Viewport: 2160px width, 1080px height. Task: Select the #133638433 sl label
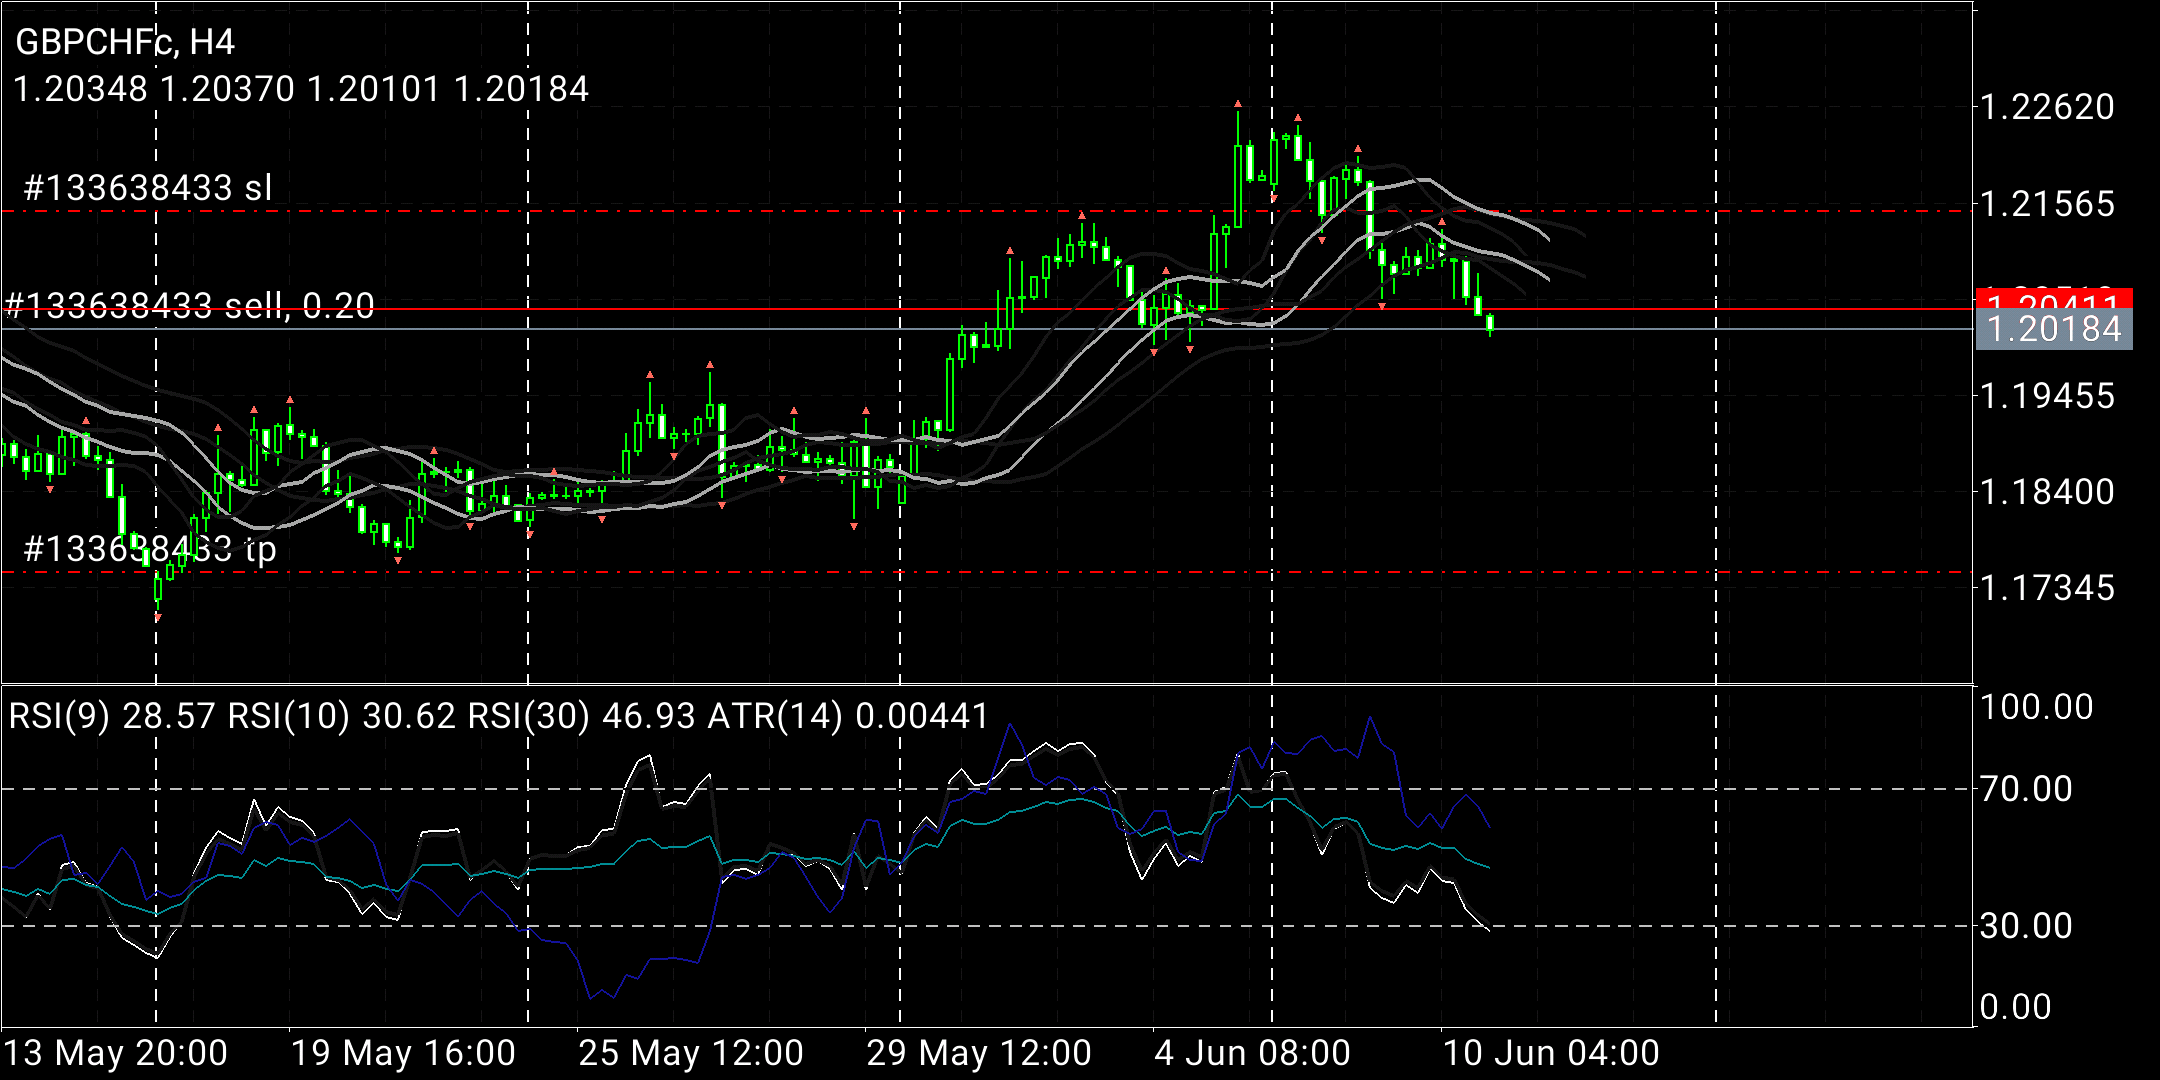pos(148,188)
